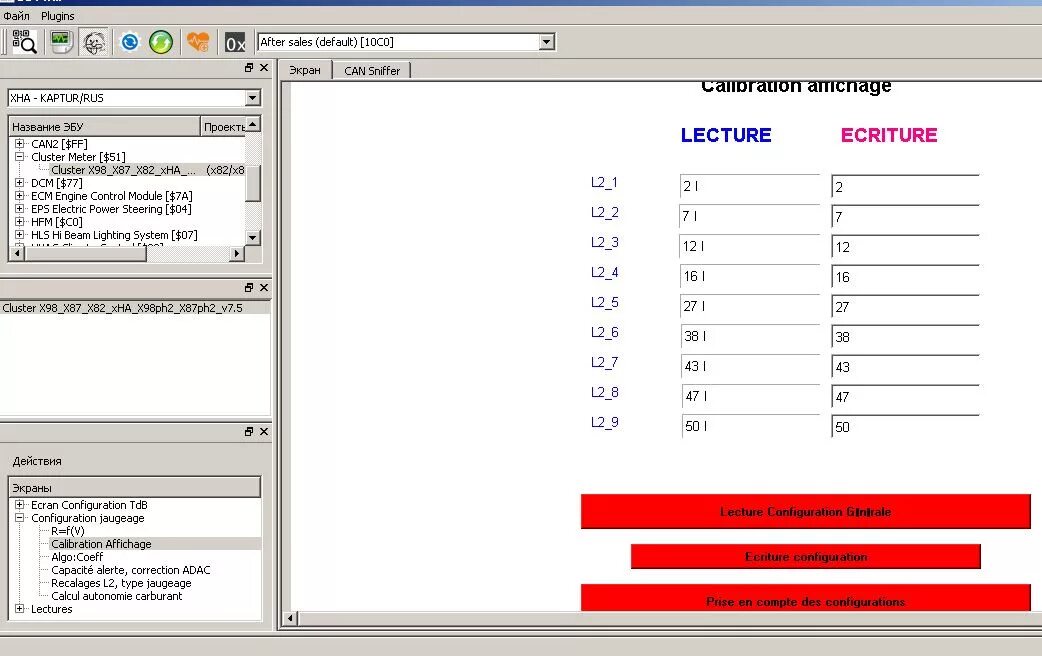Click the Lecture Configuration Générale button
Viewport: 1042px width, 656px height.
(805, 512)
